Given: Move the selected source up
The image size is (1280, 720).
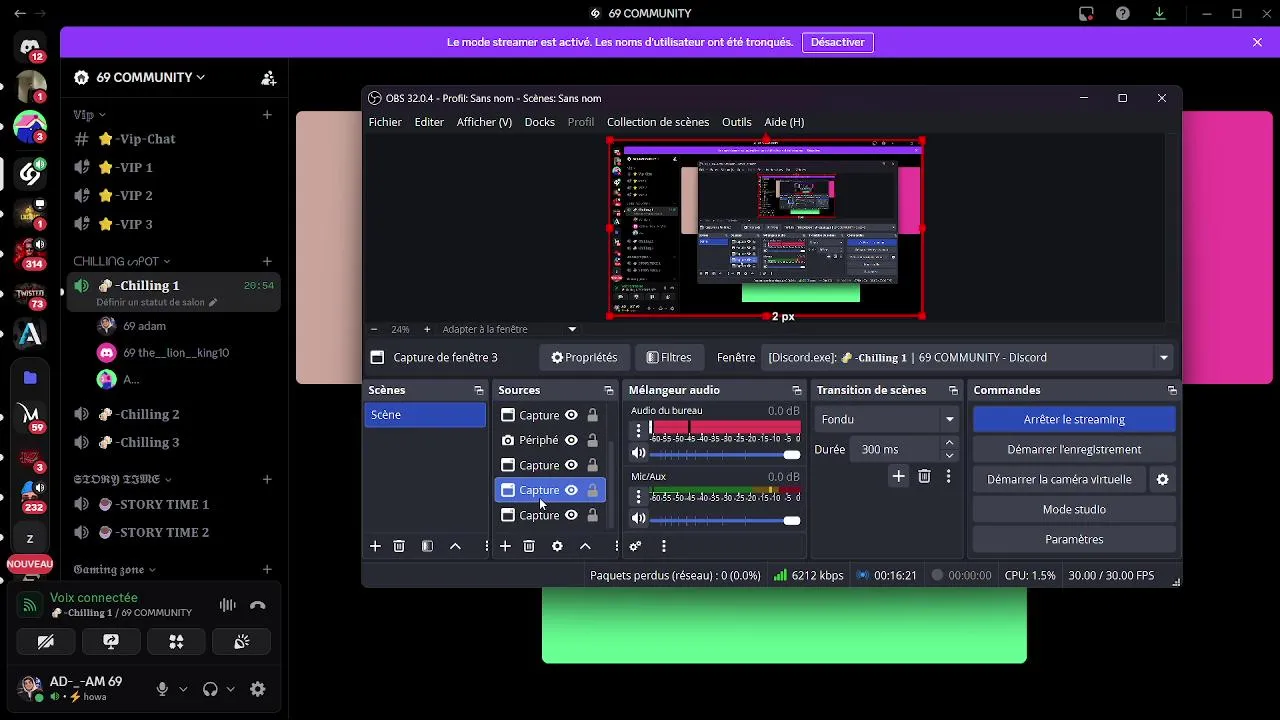Looking at the screenshot, I should 585,546.
